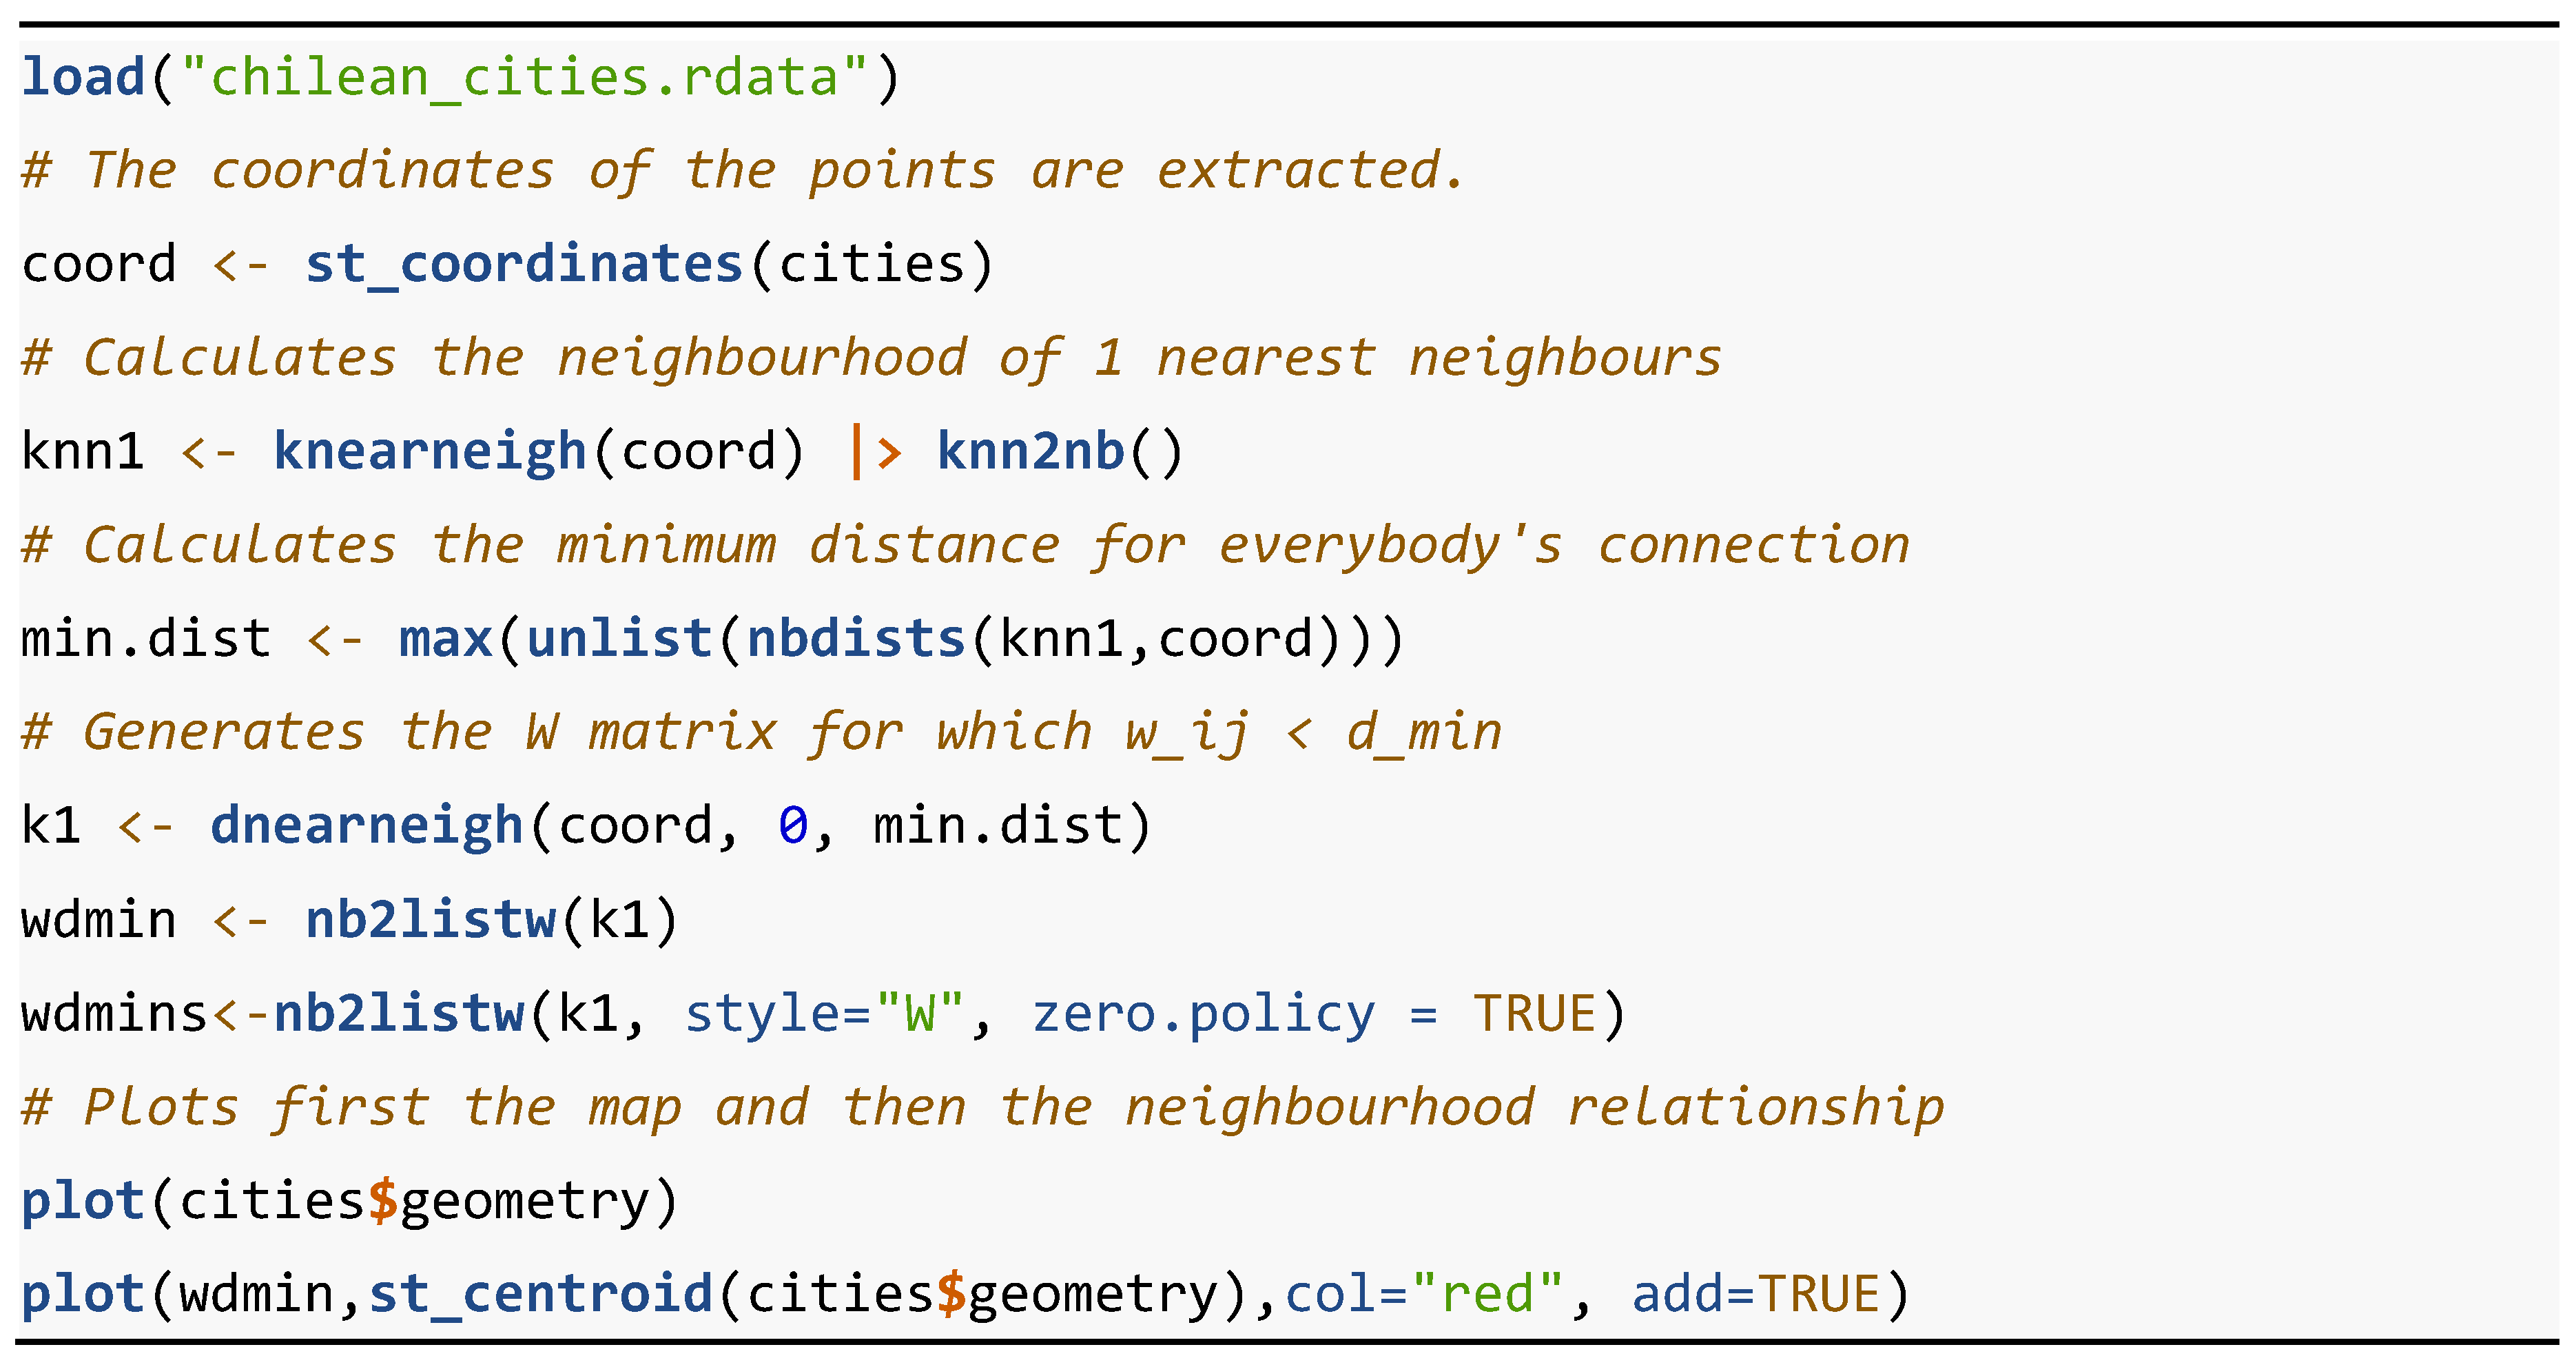Image resolution: width=2576 pixels, height=1367 pixels.
Task: Select the plot function menu item
Action: coord(94,1219)
